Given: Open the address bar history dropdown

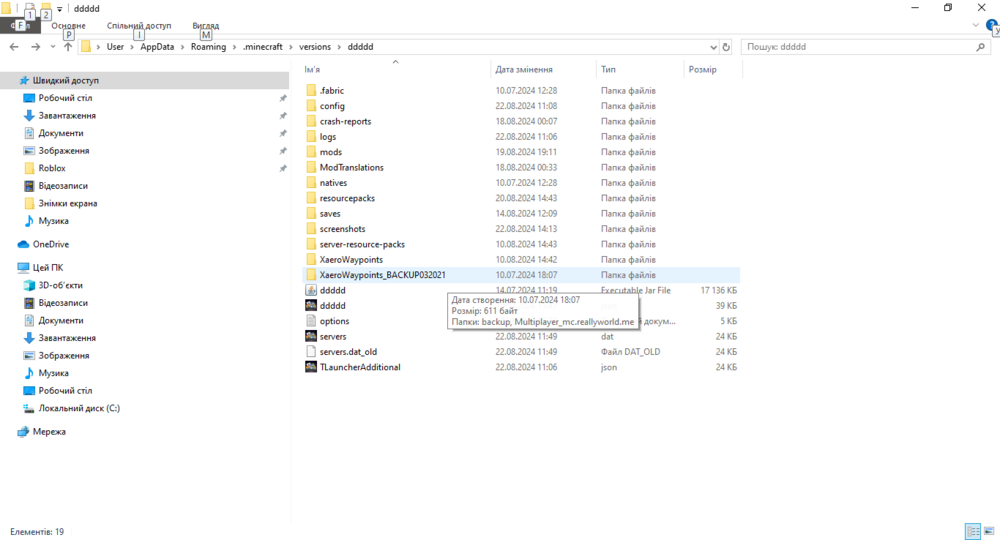Looking at the screenshot, I should (x=713, y=47).
